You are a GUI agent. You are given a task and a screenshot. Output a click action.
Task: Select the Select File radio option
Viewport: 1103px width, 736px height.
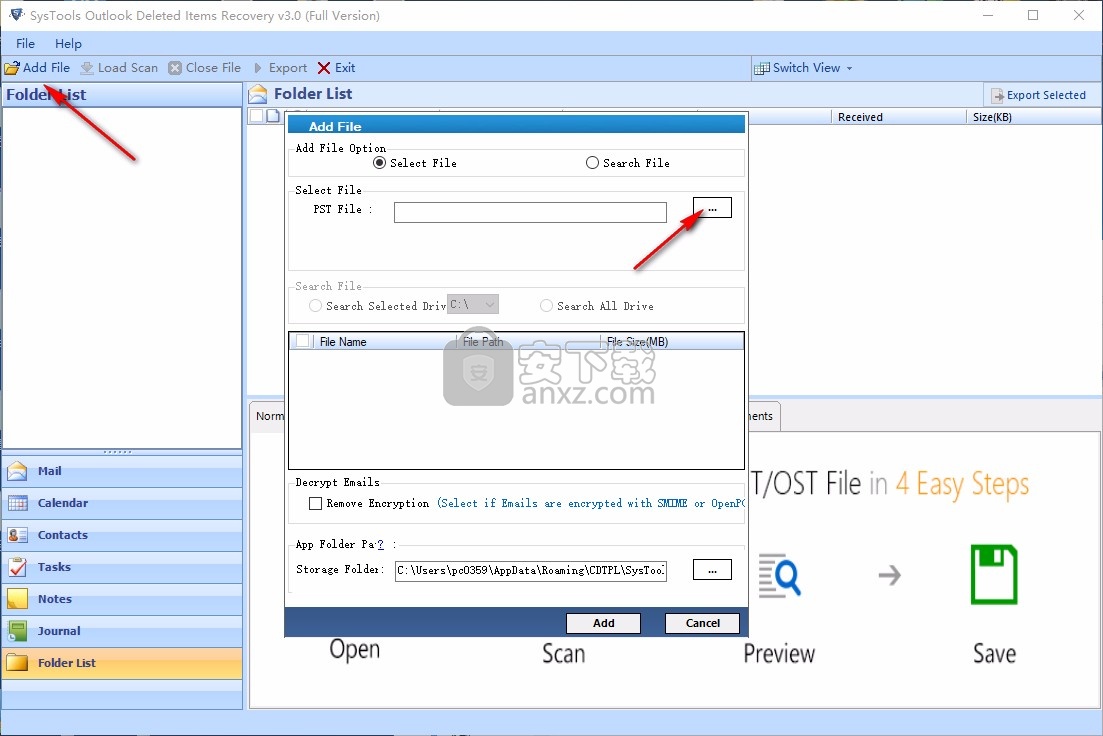coord(379,163)
